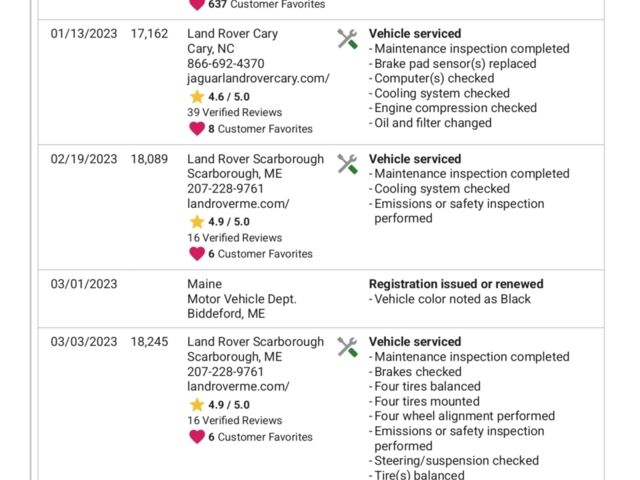Viewport: 640px width, 480px height.
Task: Click the heart icon beside 8 Customer Favorites
Action: point(197,129)
